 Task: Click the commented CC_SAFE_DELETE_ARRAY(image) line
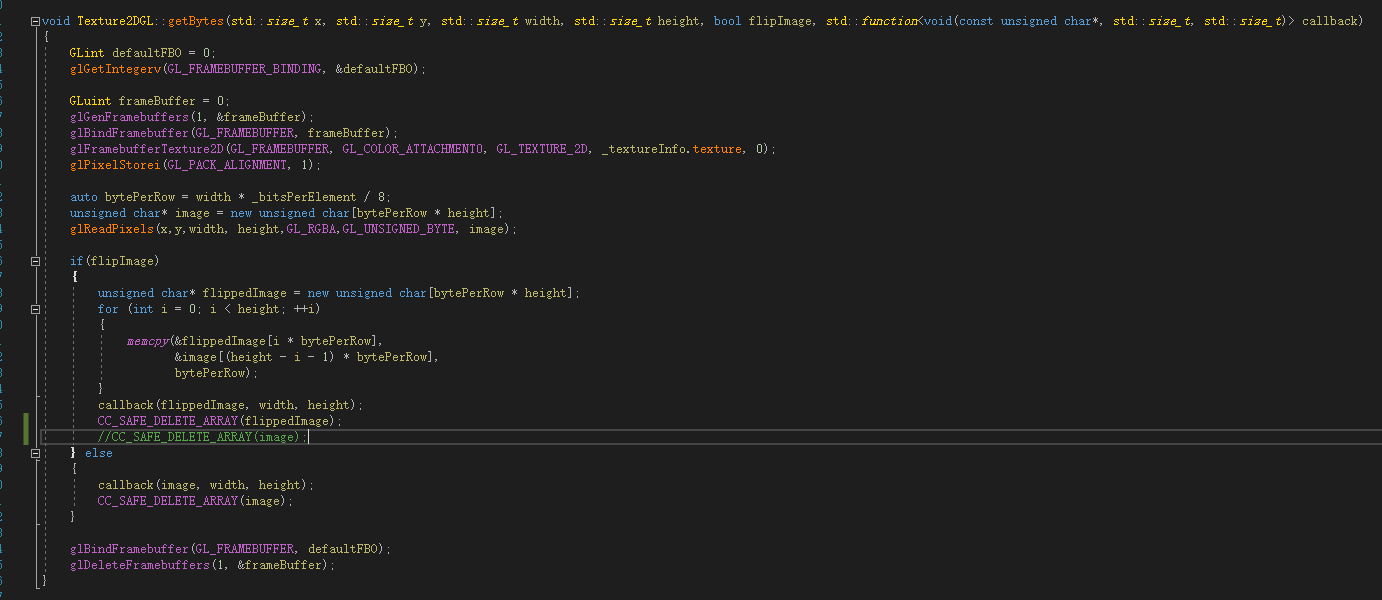200,437
